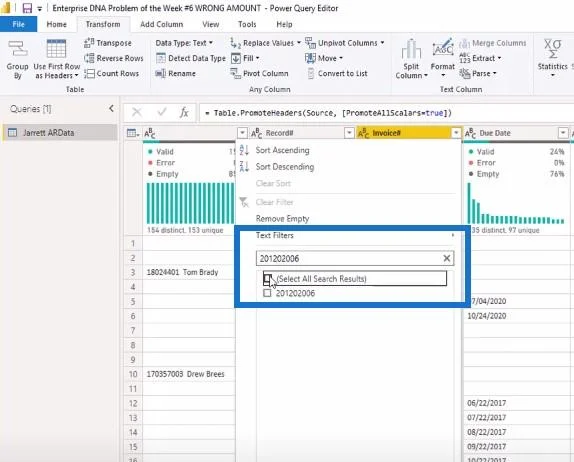The image size is (574, 462).
Task: Select row number 7 header
Action: click(x=133, y=330)
